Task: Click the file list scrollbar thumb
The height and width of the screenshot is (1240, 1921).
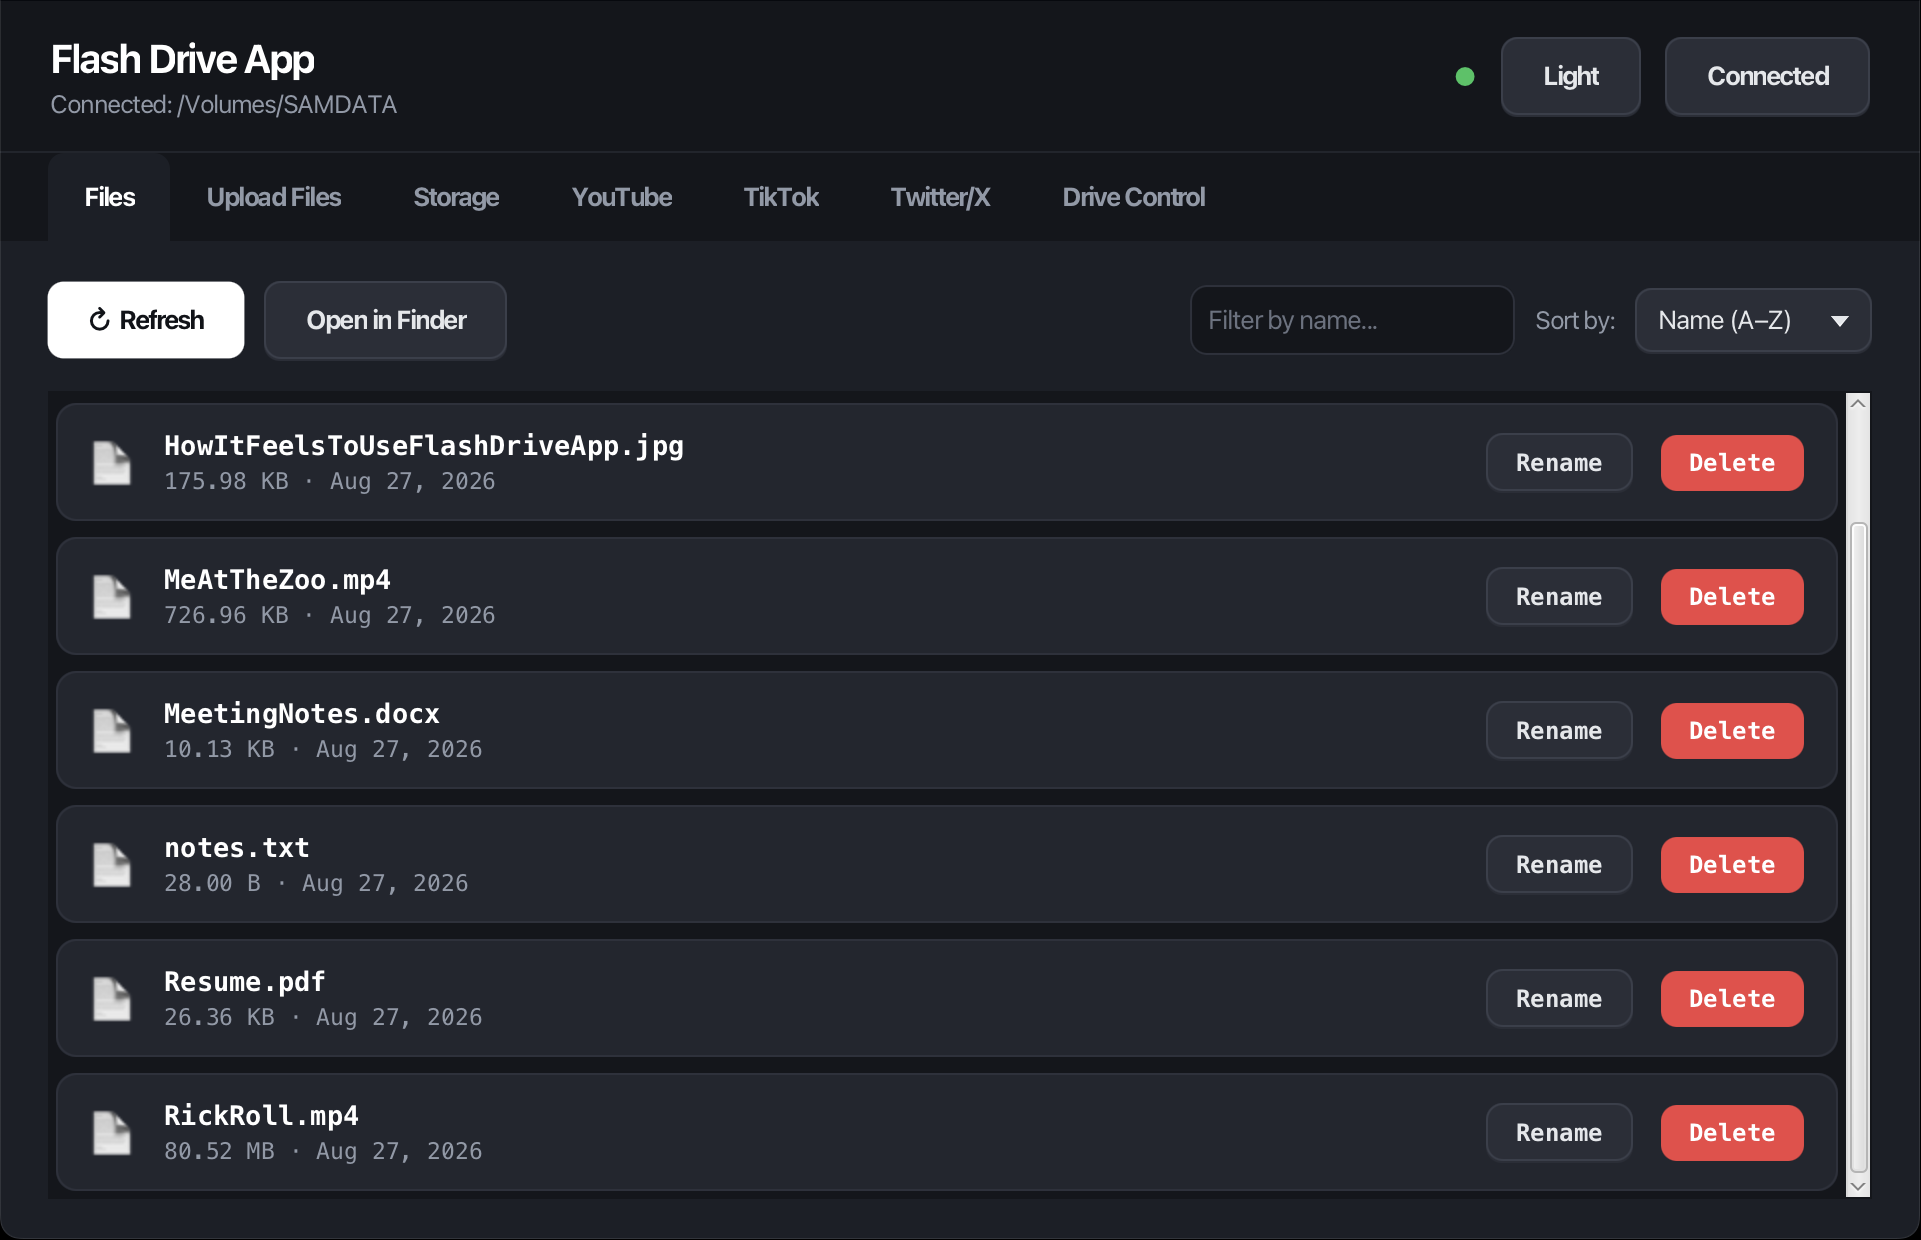Action: 1858,846
